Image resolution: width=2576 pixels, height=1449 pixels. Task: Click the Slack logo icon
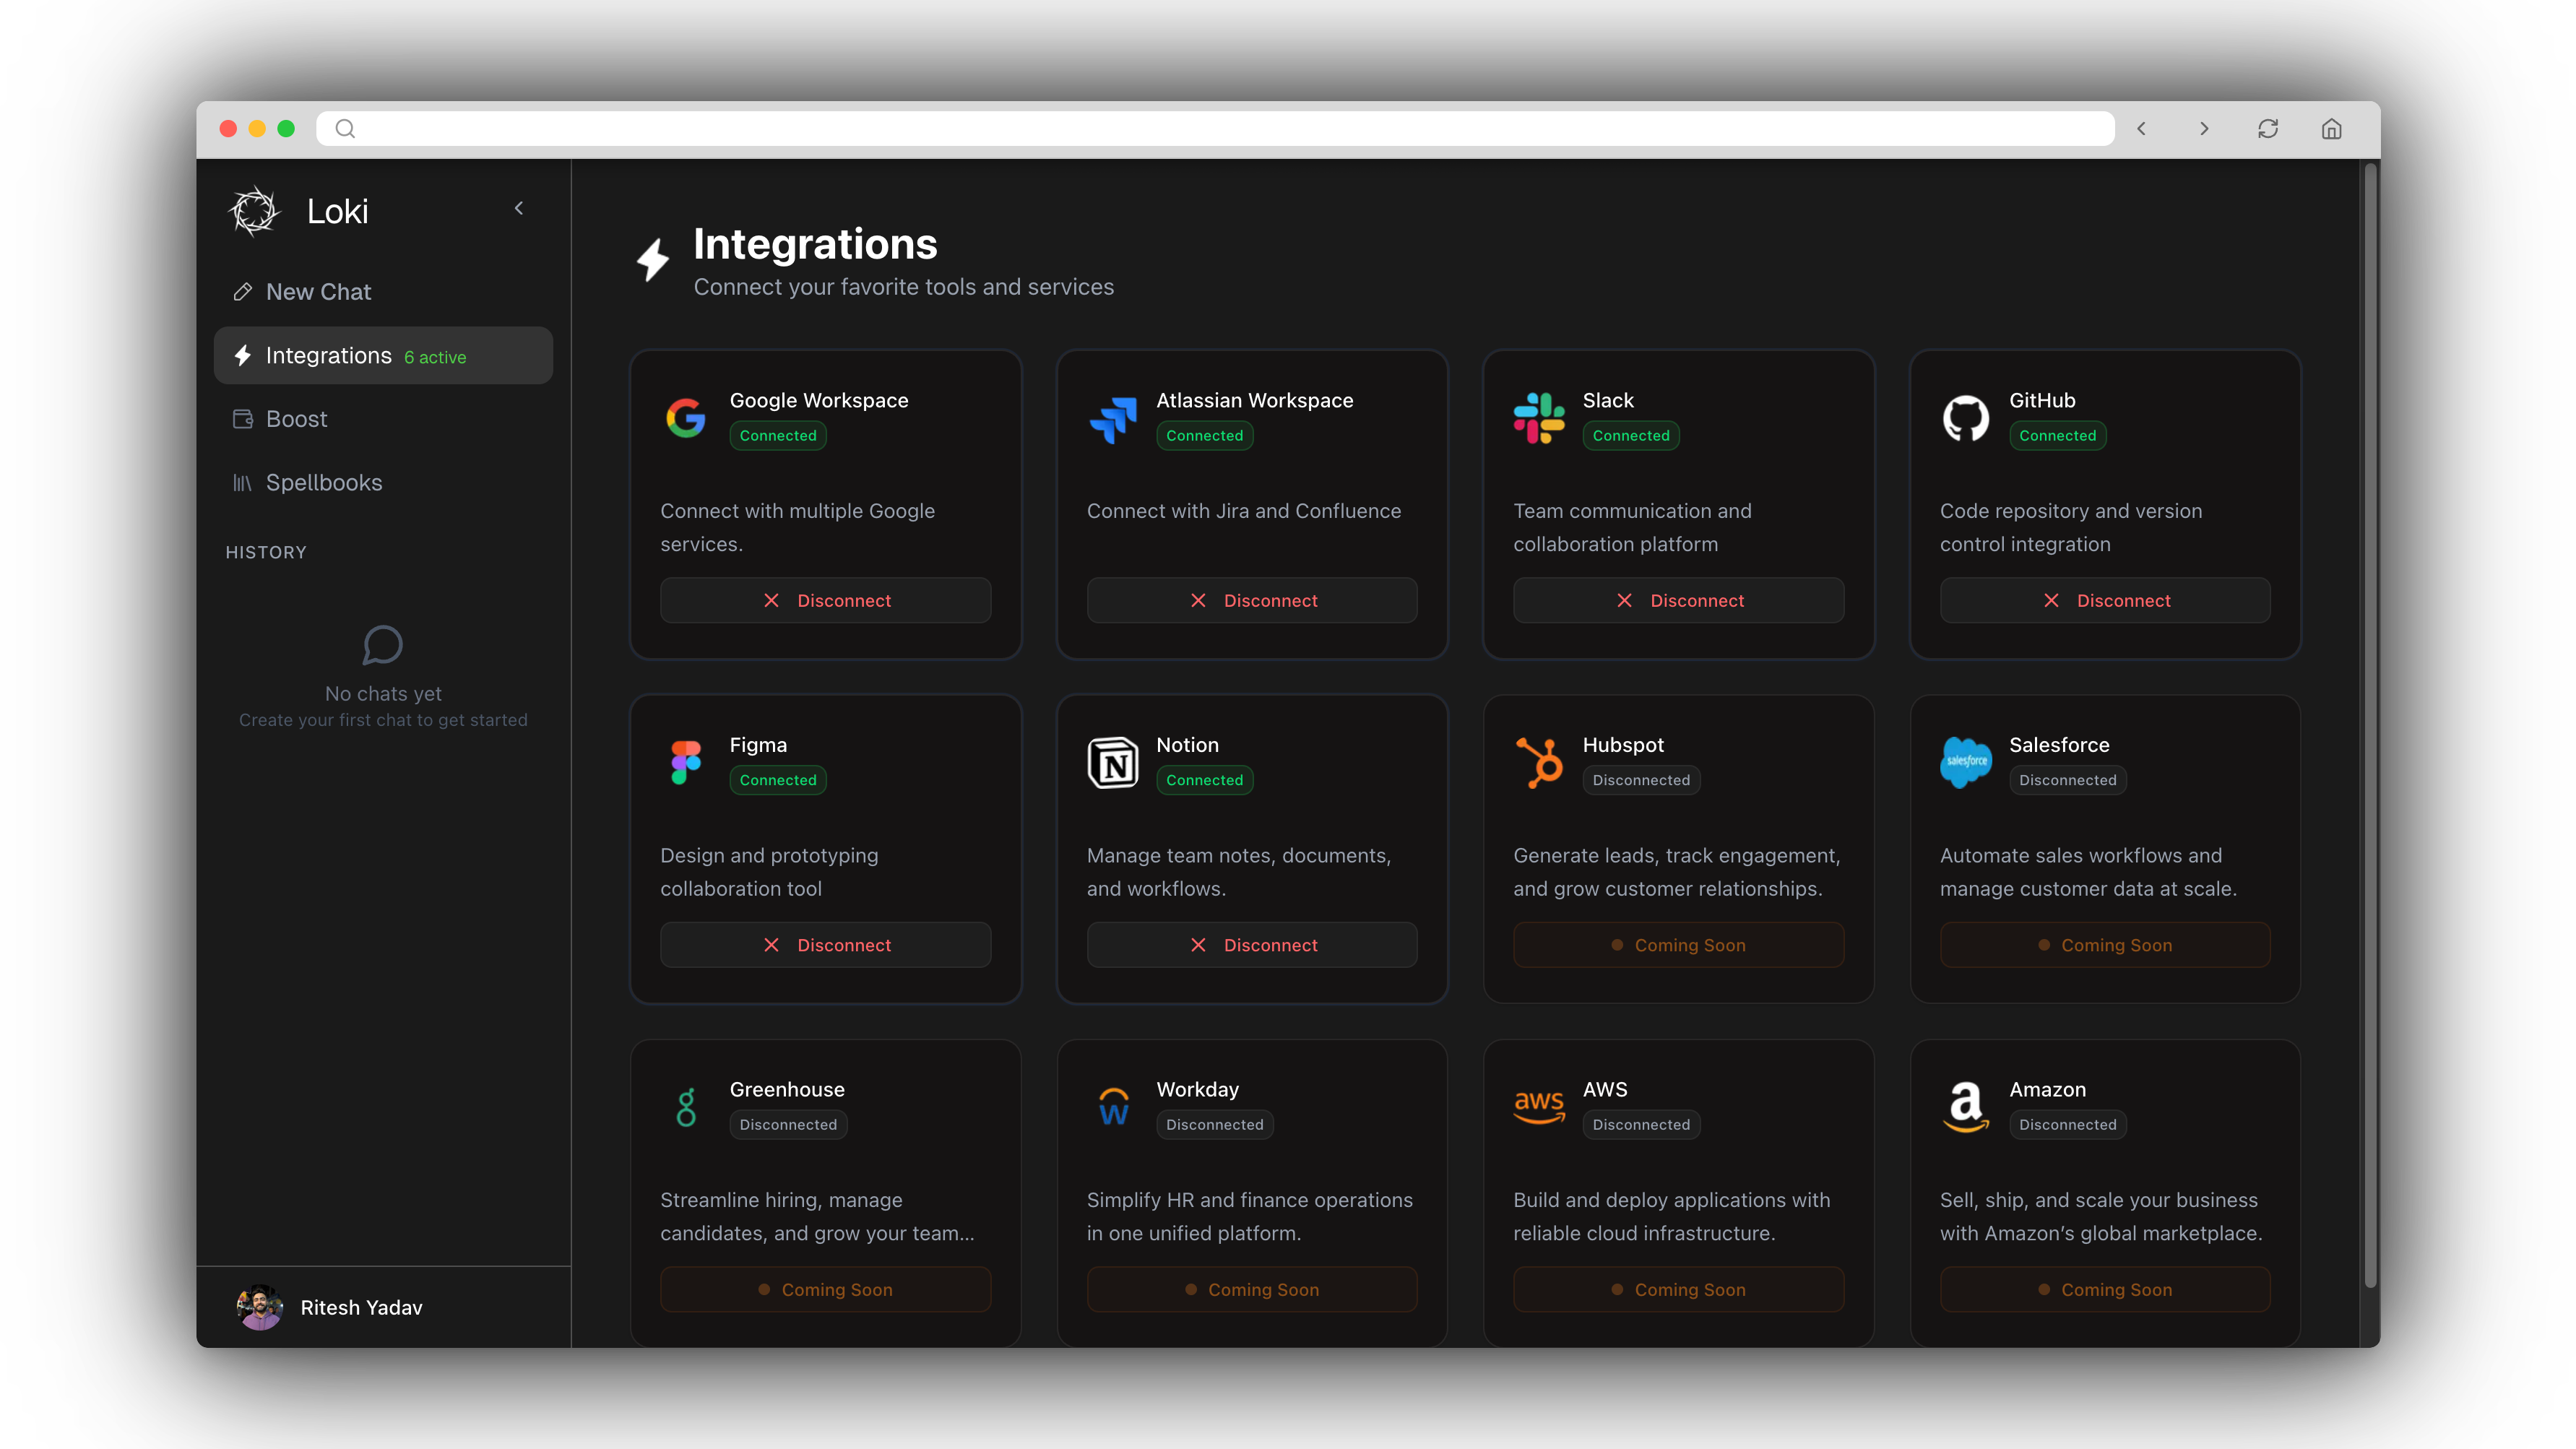[x=1539, y=418]
